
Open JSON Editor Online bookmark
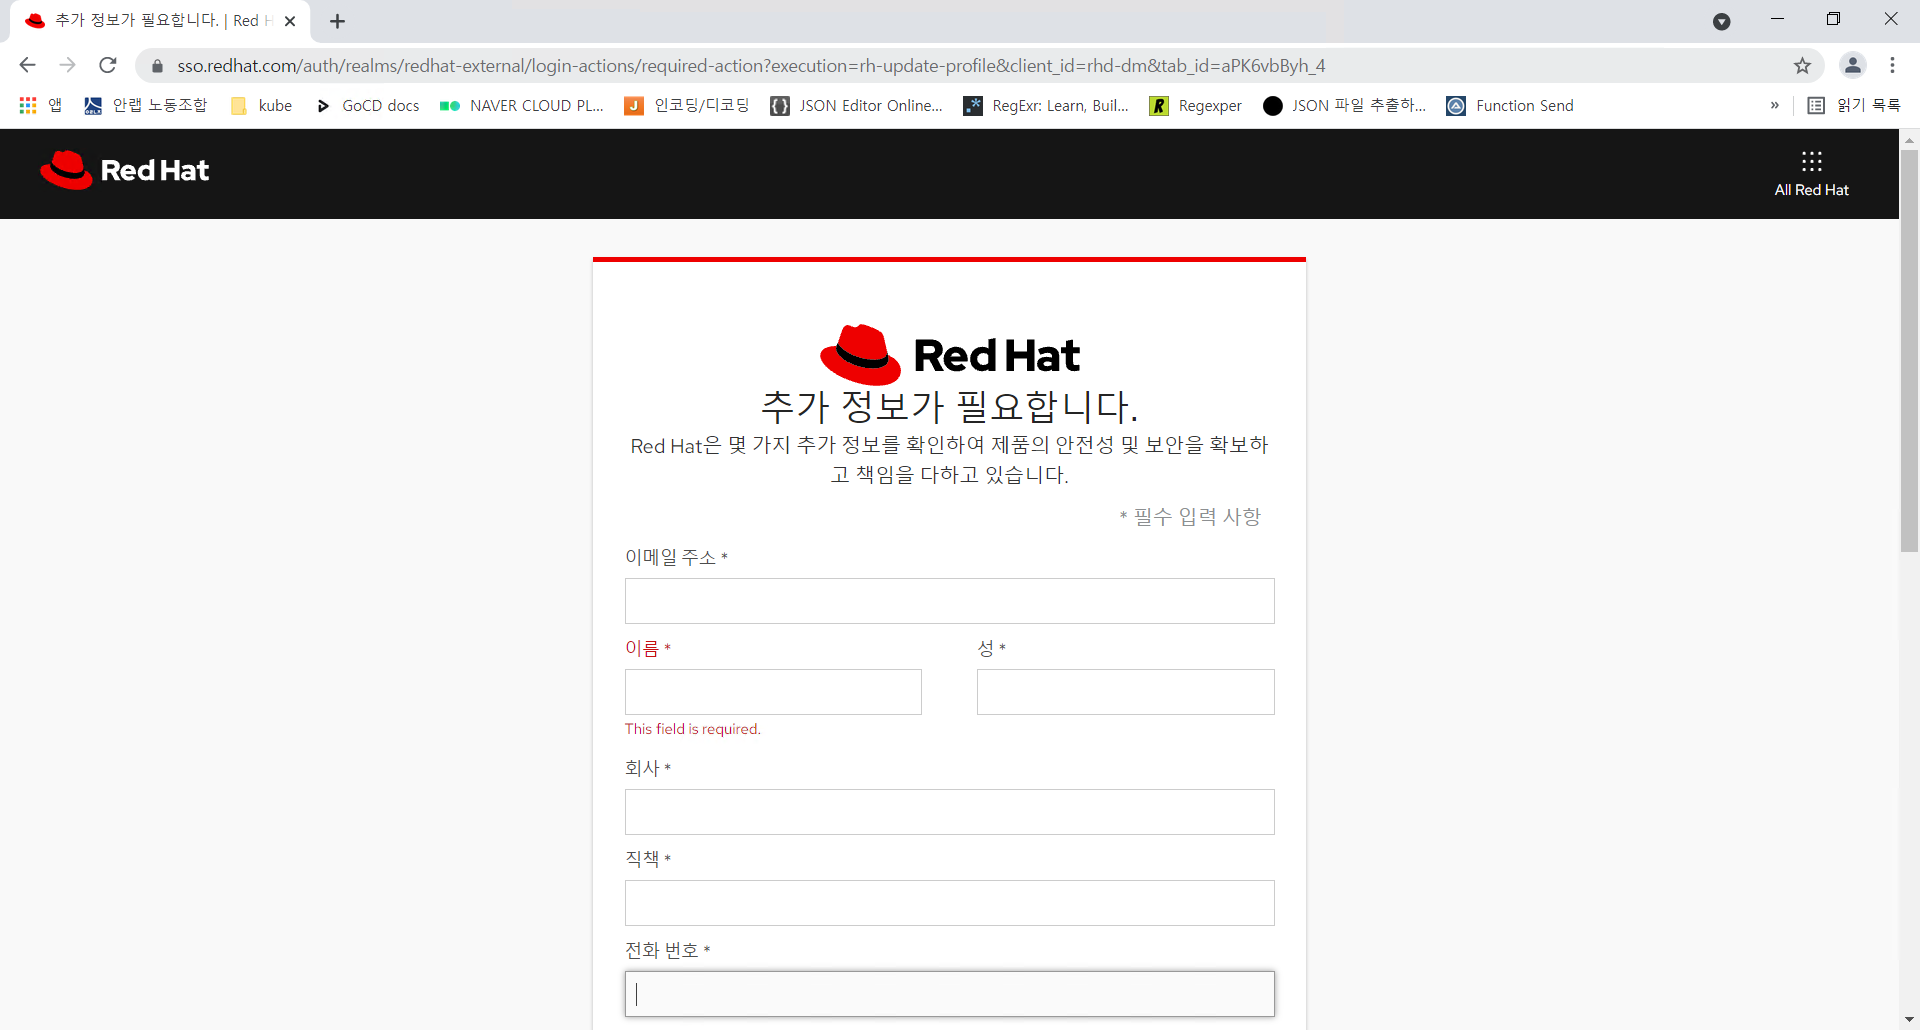[x=857, y=105]
